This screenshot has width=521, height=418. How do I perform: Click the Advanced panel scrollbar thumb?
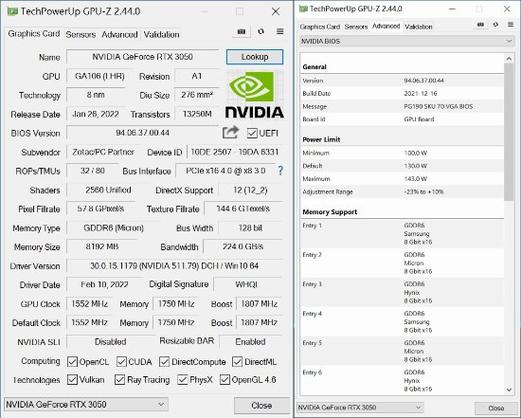point(509,132)
